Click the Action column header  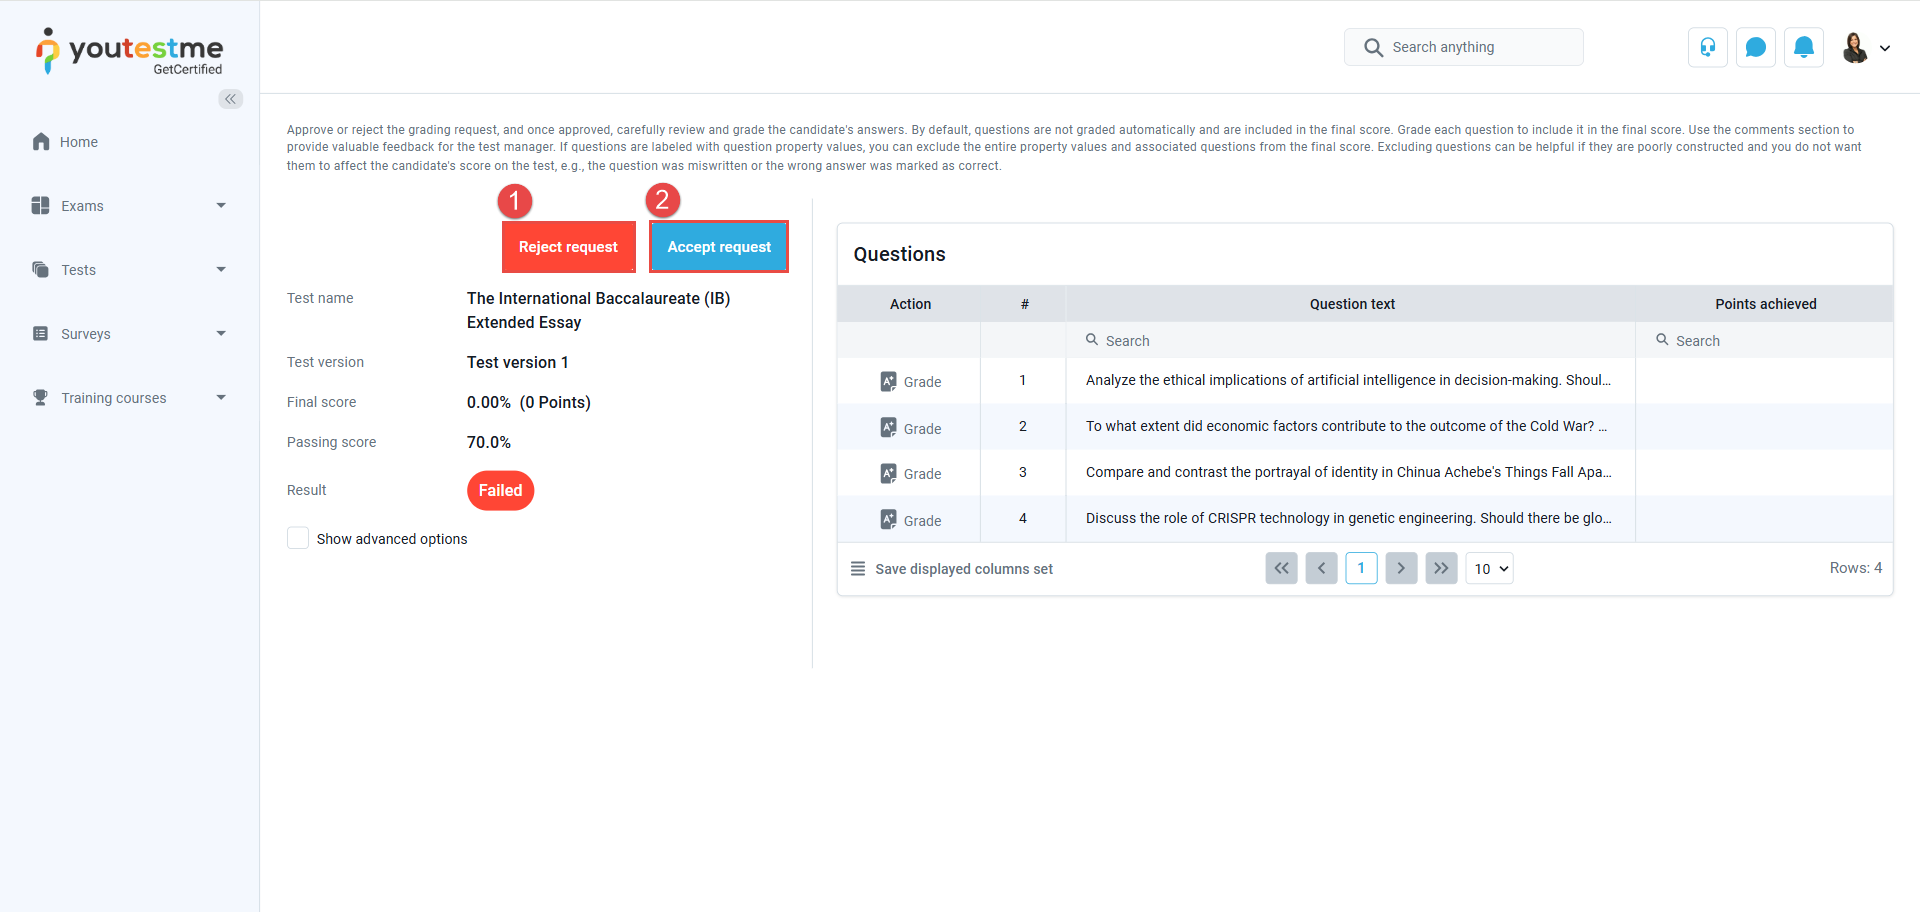910,304
